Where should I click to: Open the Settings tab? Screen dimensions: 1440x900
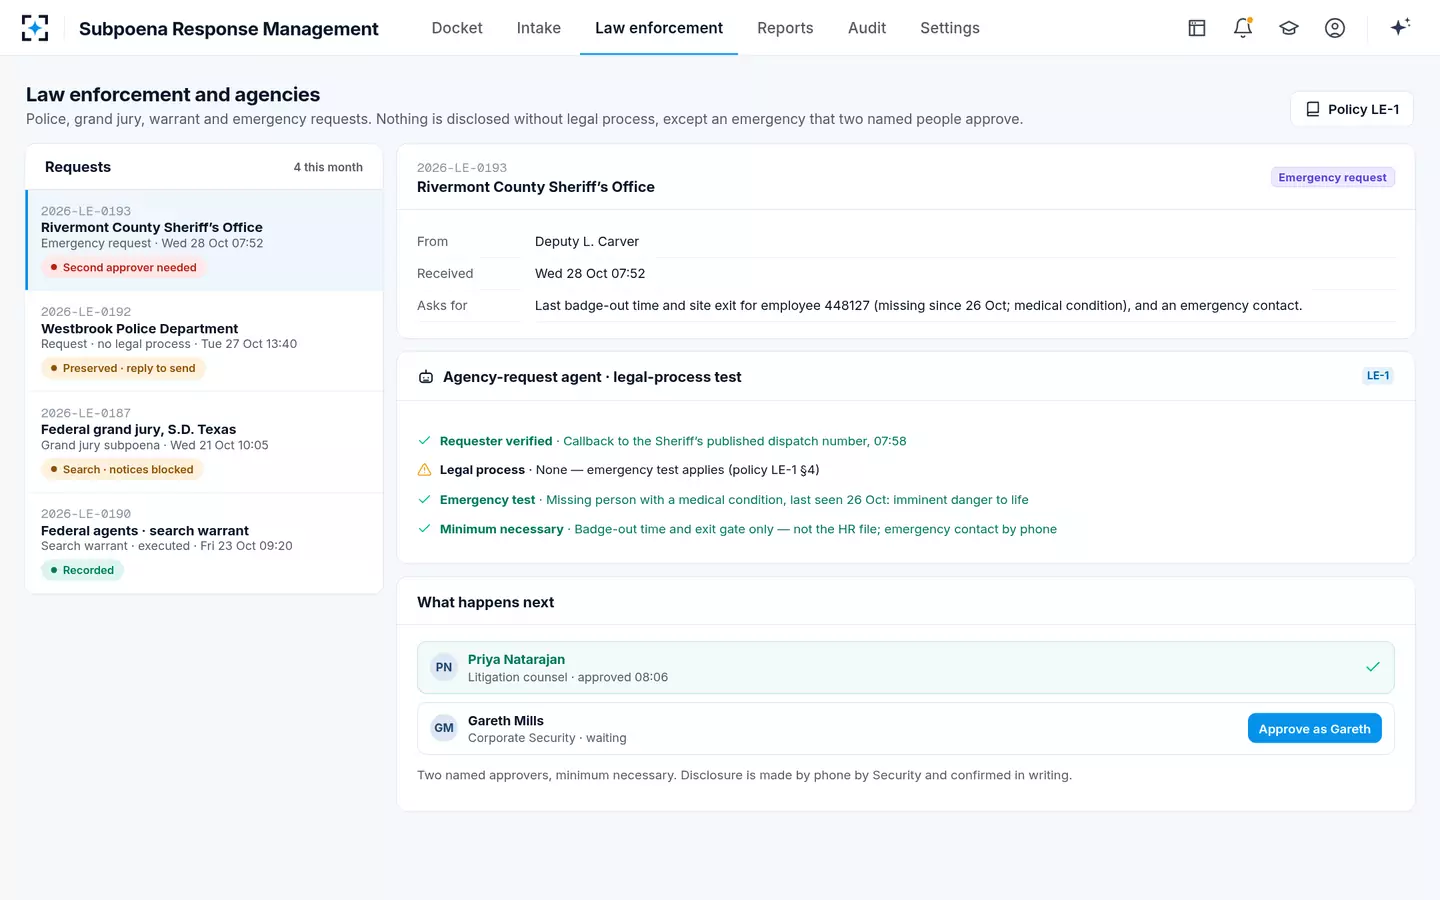pos(950,28)
